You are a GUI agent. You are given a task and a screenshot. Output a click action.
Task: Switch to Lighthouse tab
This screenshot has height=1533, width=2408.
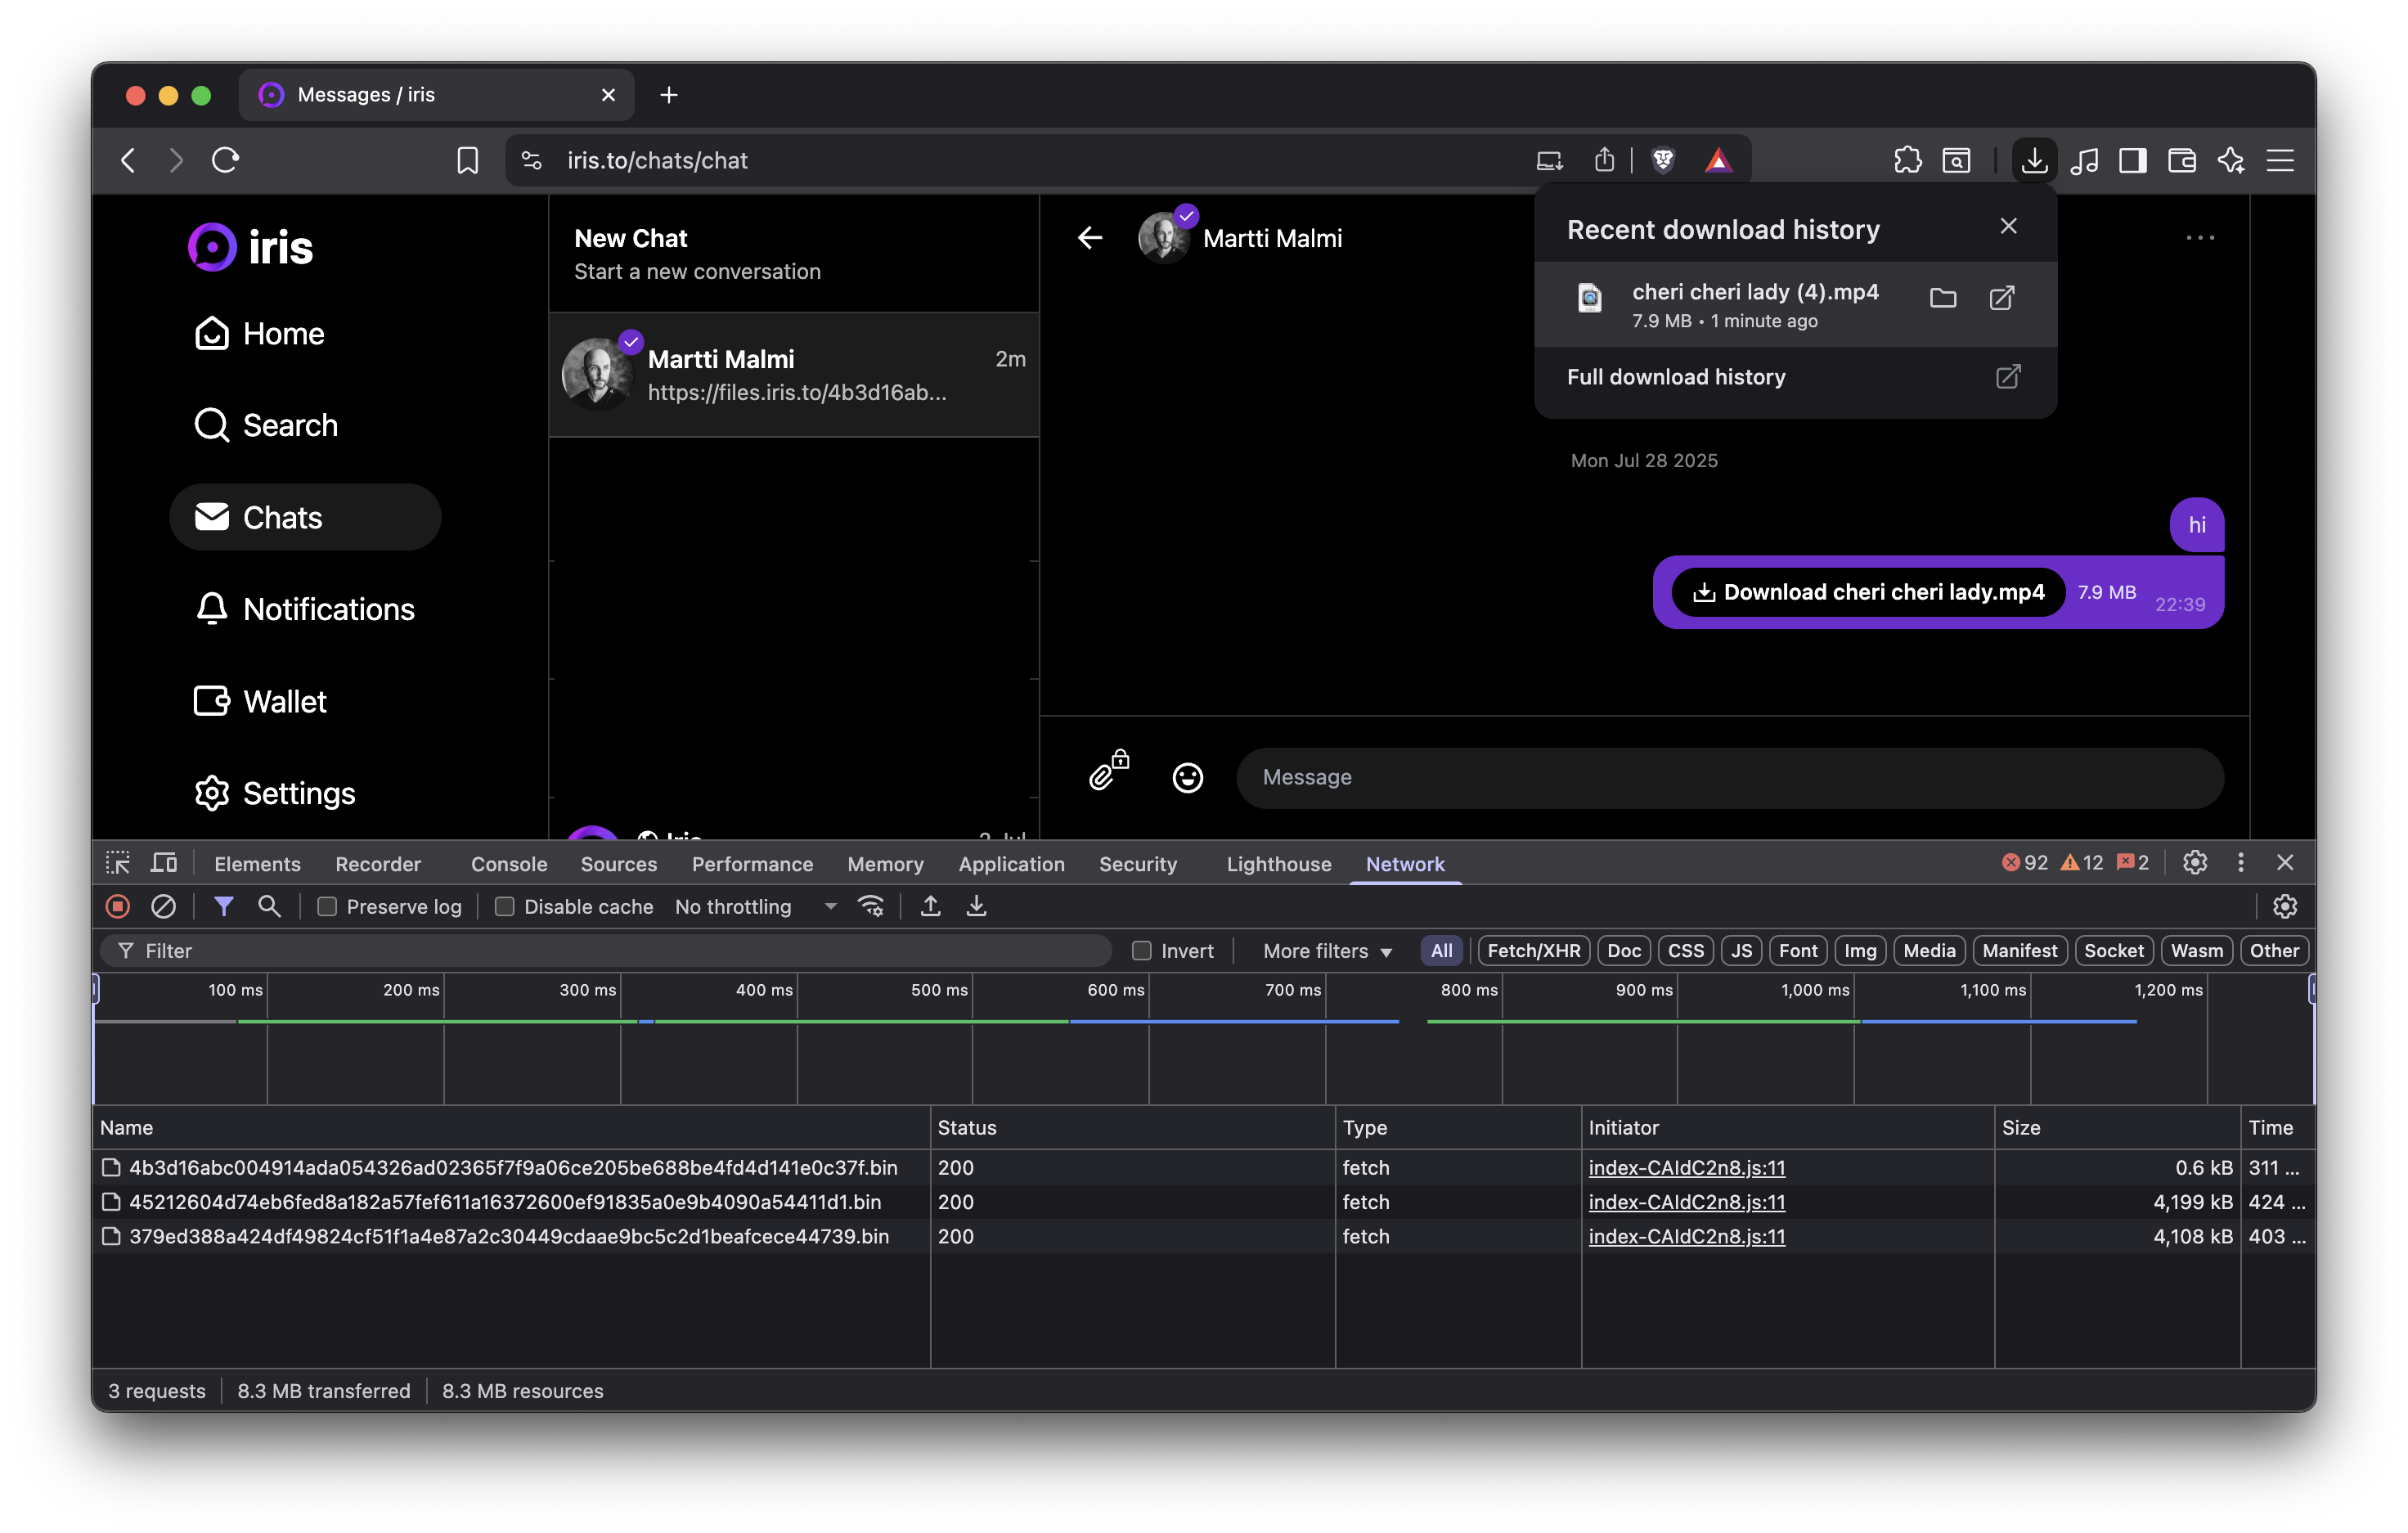(x=1278, y=864)
